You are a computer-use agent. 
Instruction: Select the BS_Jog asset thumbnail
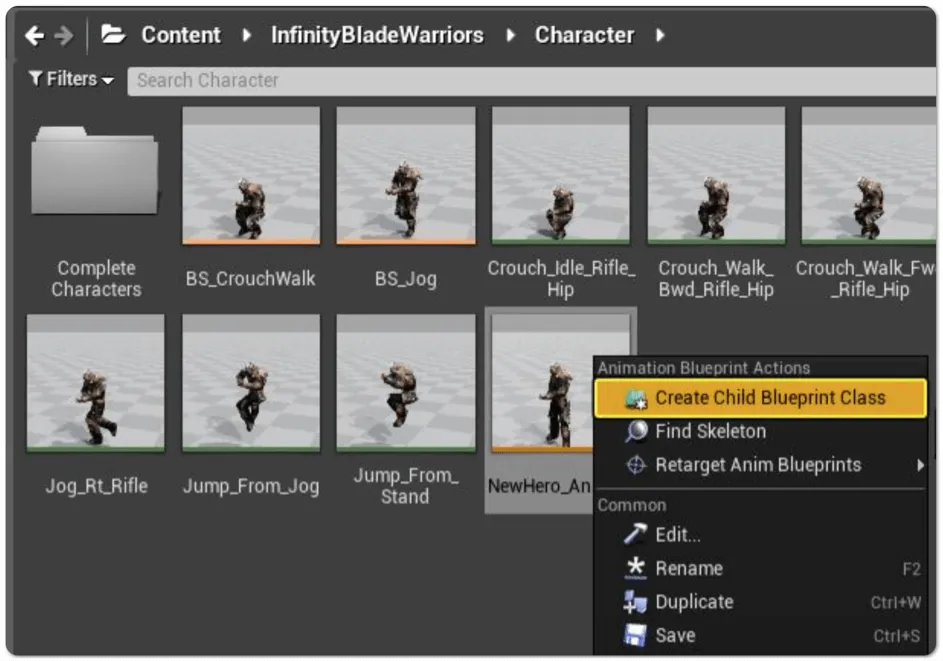click(405, 176)
